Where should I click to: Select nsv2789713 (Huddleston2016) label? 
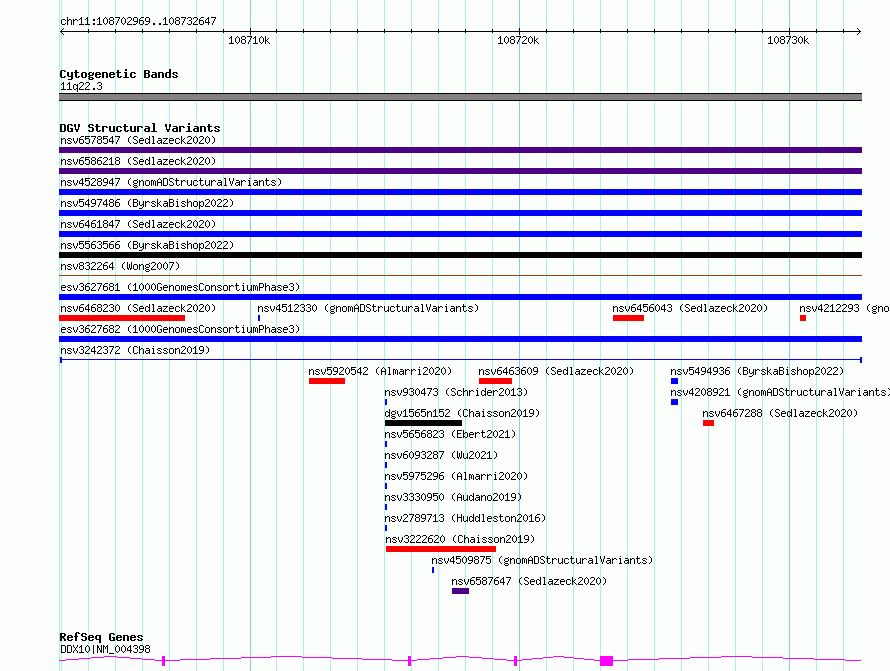point(465,518)
